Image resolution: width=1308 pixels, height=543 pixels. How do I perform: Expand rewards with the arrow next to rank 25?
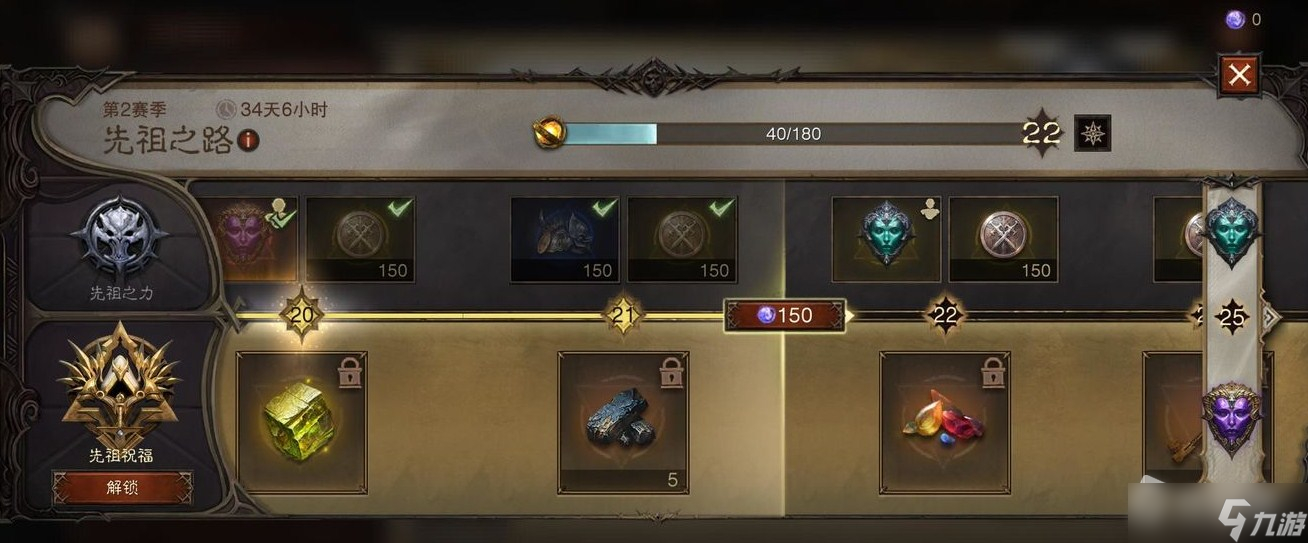(x=1271, y=317)
